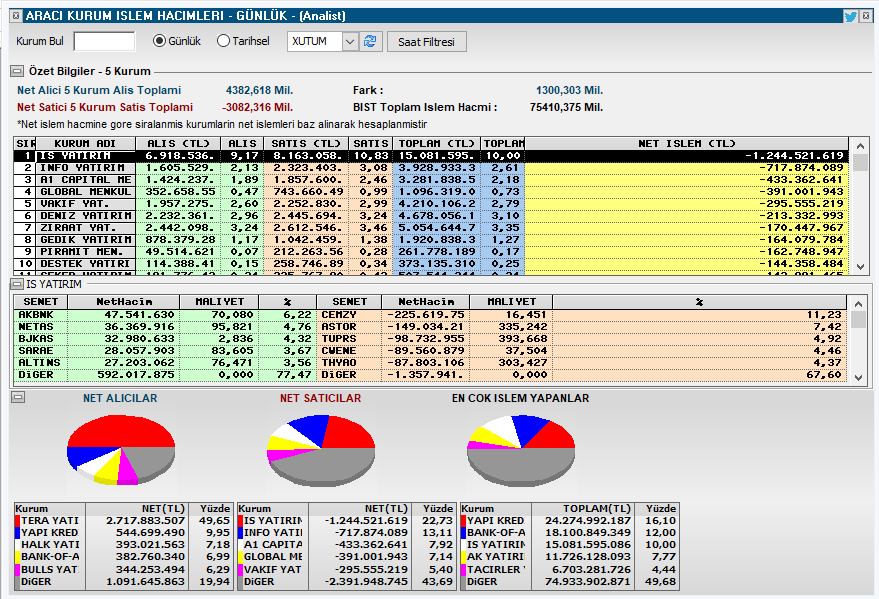Screen dimensions: 879x599
Task: Select the VAKIF YAT. row
Action: point(431,204)
